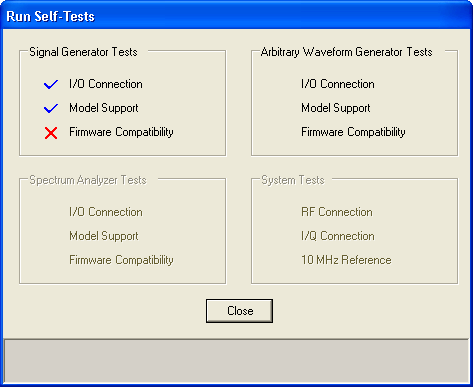Click the blue checkmark beside Model Support
The height and width of the screenshot is (387, 473).
click(x=51, y=108)
